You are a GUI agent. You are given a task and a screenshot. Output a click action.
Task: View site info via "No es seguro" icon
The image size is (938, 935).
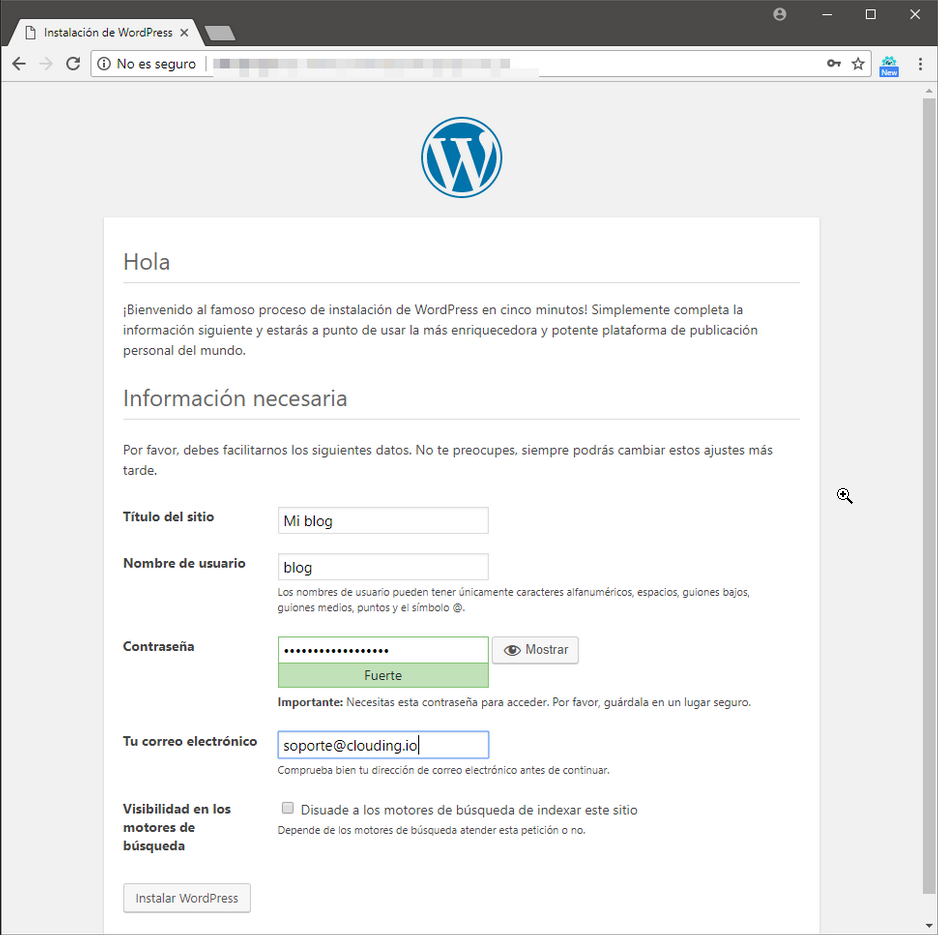[104, 63]
